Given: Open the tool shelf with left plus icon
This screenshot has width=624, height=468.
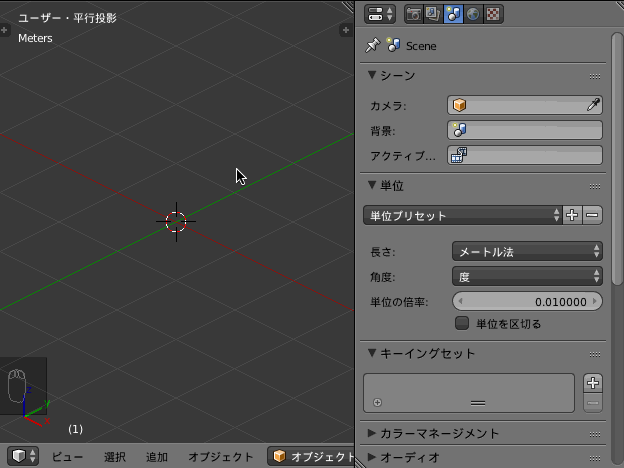Looking at the screenshot, I should [4, 30].
